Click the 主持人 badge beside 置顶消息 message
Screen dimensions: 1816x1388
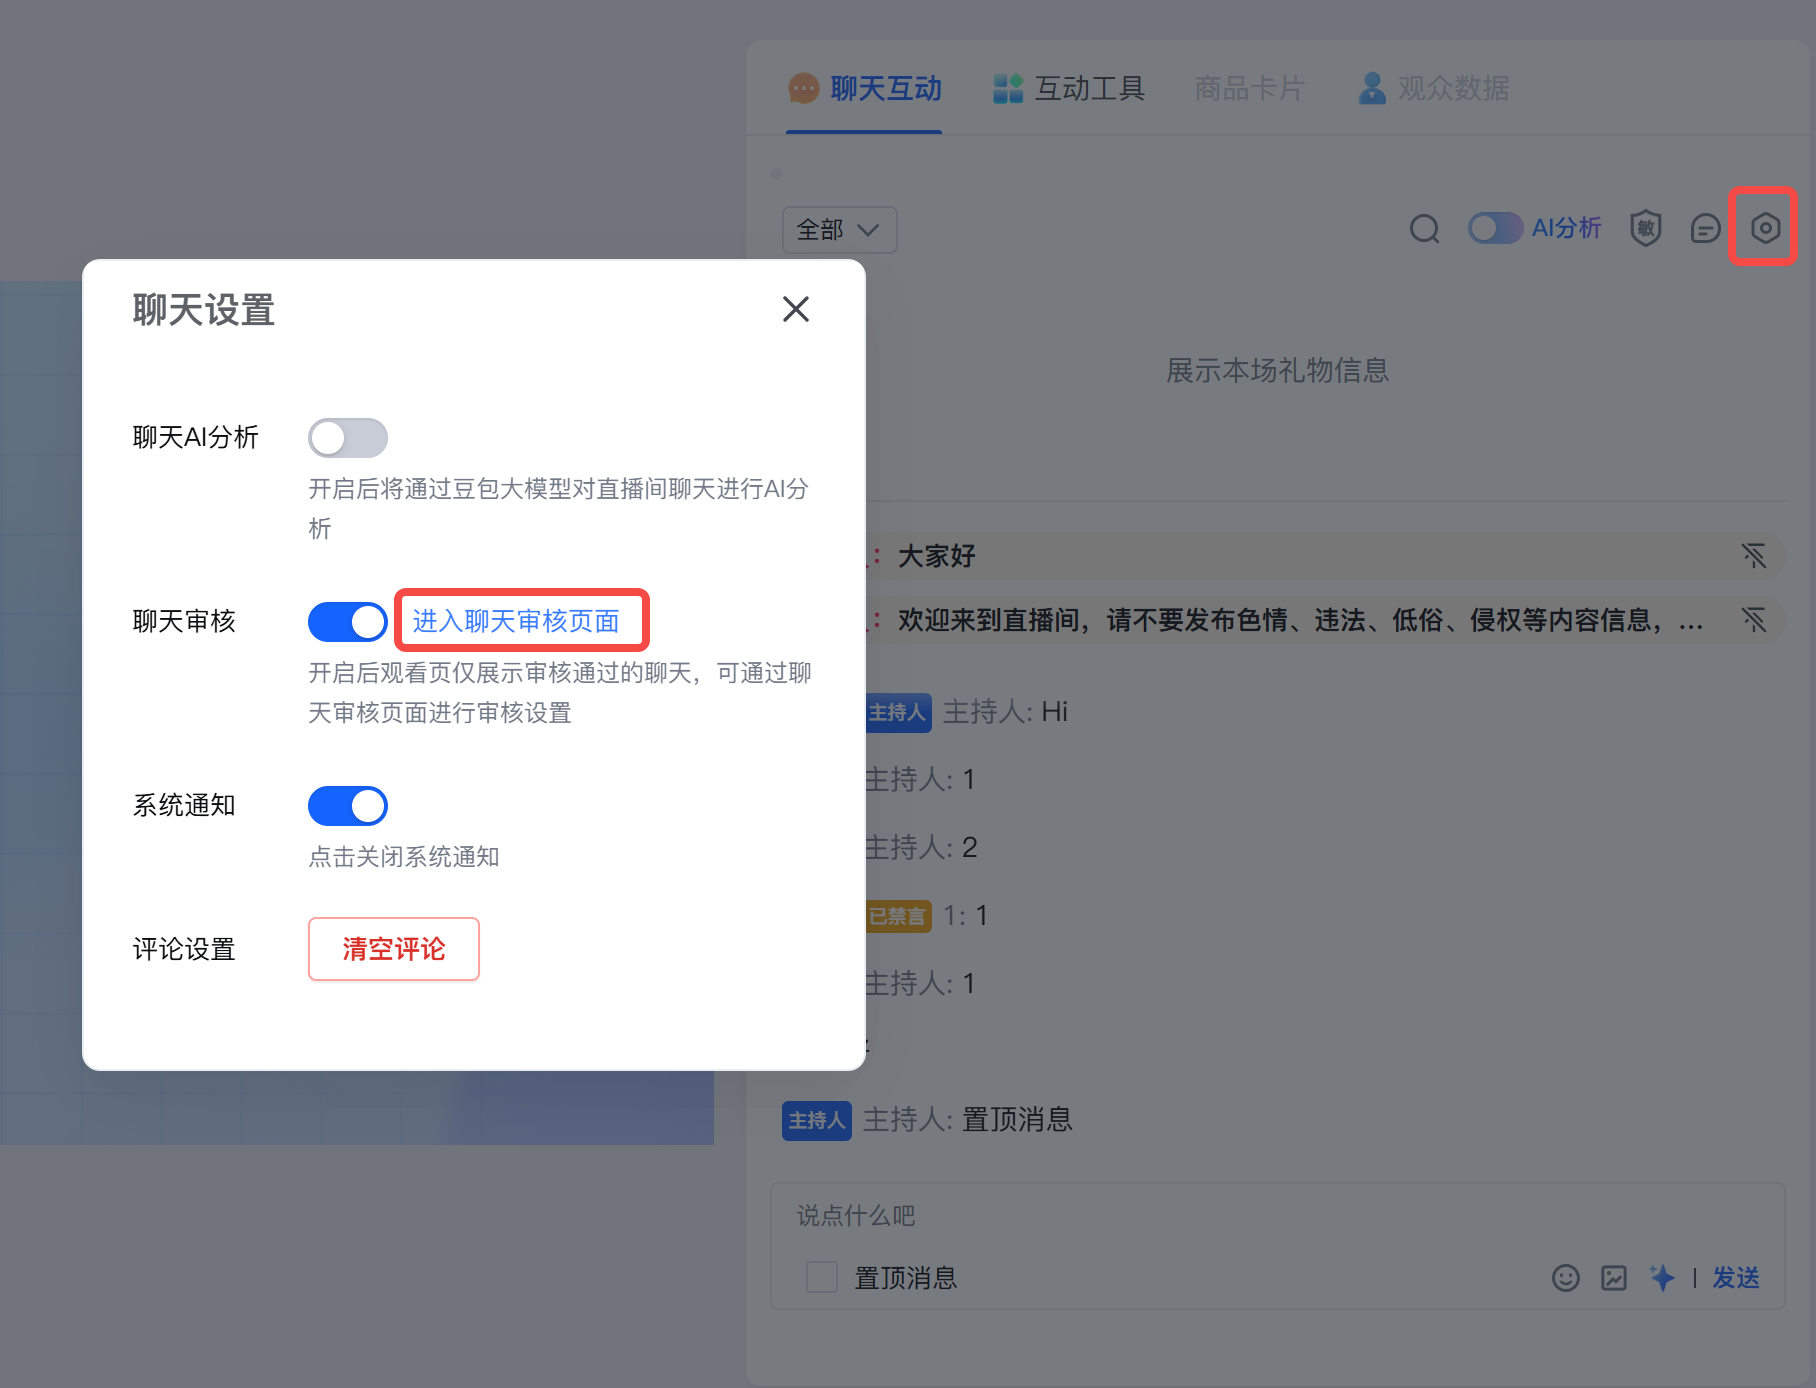click(x=817, y=1120)
